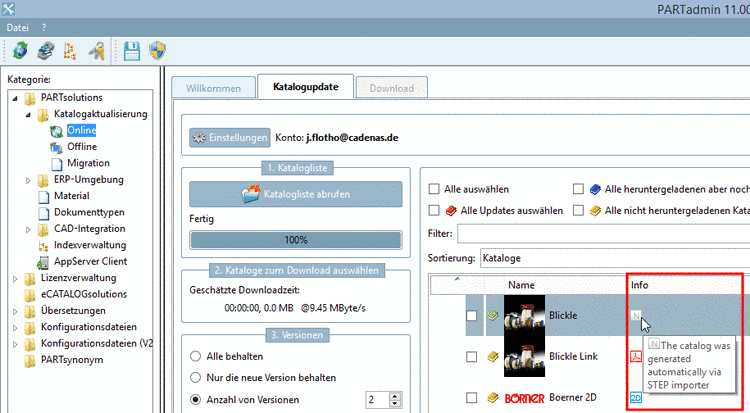This screenshot has width=750, height=413.
Task: Click the server icon beside AppServer Client
Action: (x=43, y=262)
